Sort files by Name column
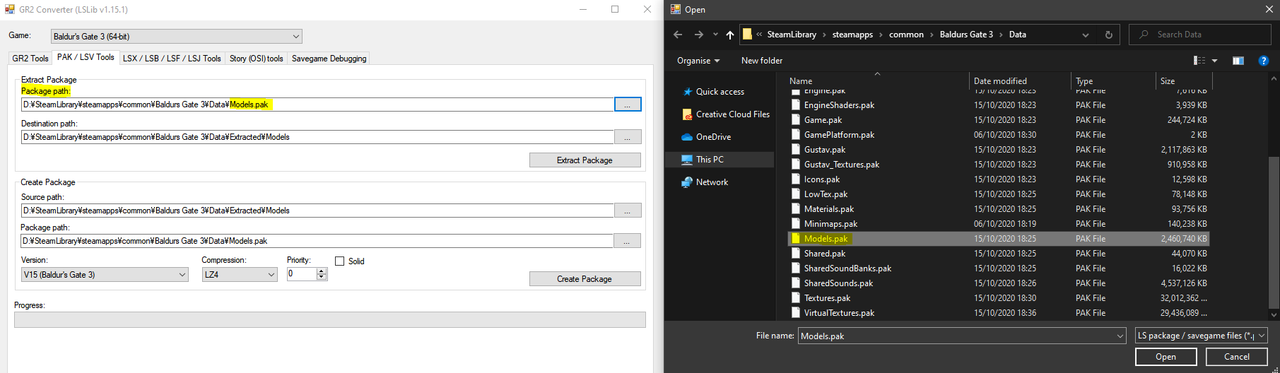Image resolution: width=1280 pixels, height=373 pixels. pyautogui.click(x=878, y=81)
